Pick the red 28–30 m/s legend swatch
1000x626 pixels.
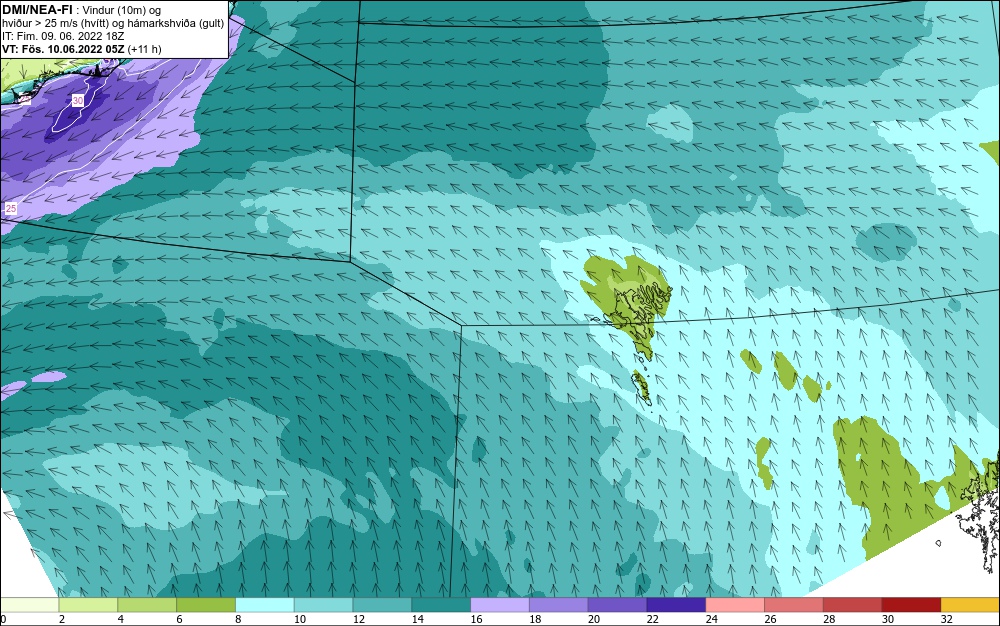click(852, 605)
